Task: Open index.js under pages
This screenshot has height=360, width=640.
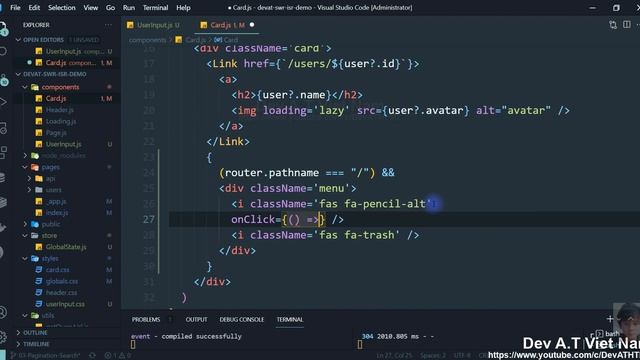Action: 57,213
